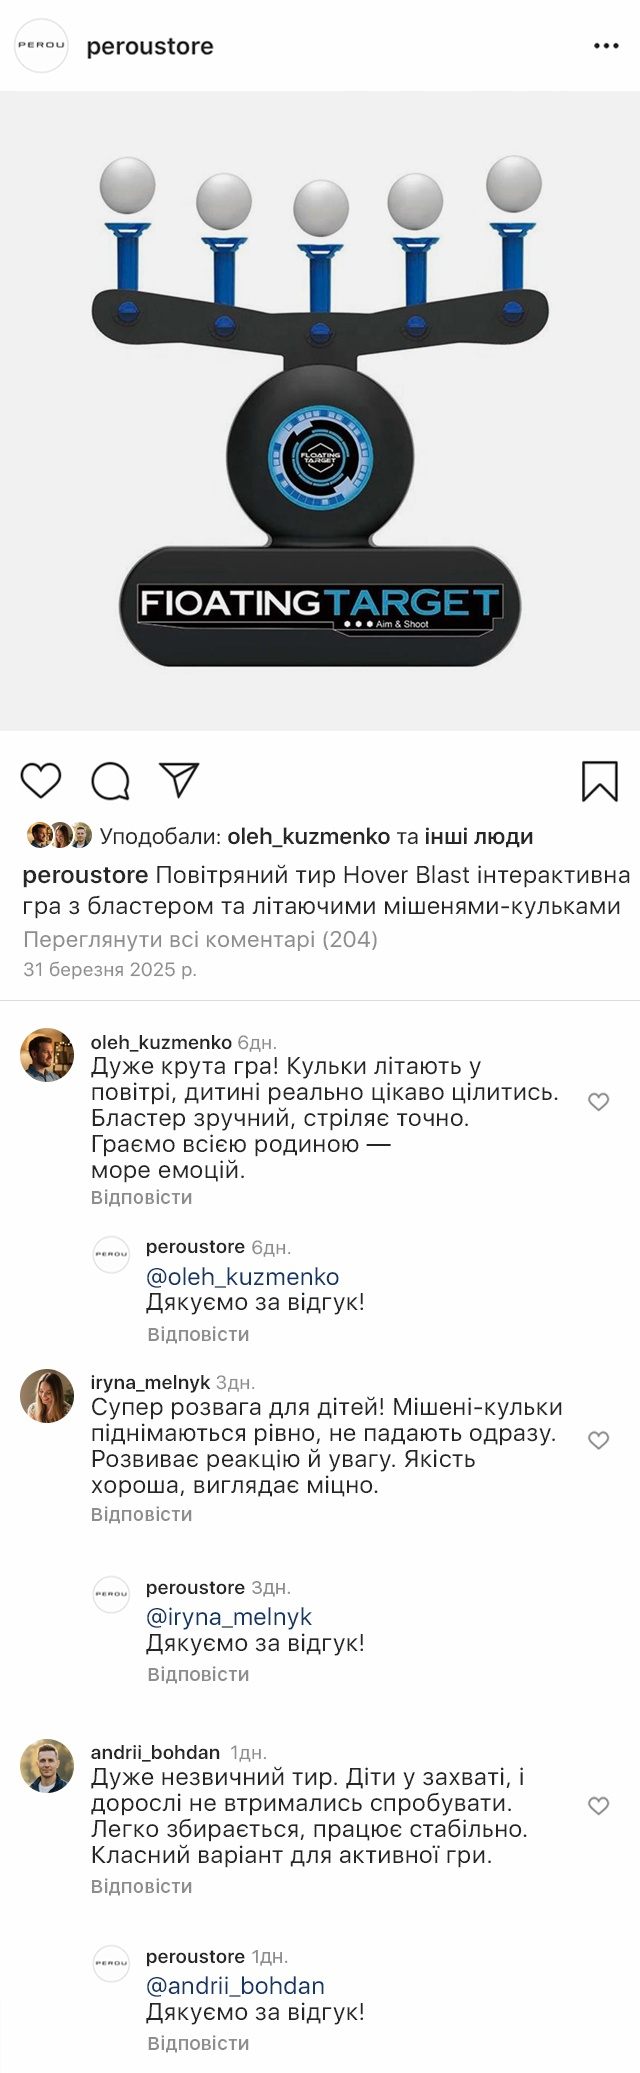This screenshot has height=2073, width=640.
Task: Like andrii_bohdan's comment
Action: 598,1805
